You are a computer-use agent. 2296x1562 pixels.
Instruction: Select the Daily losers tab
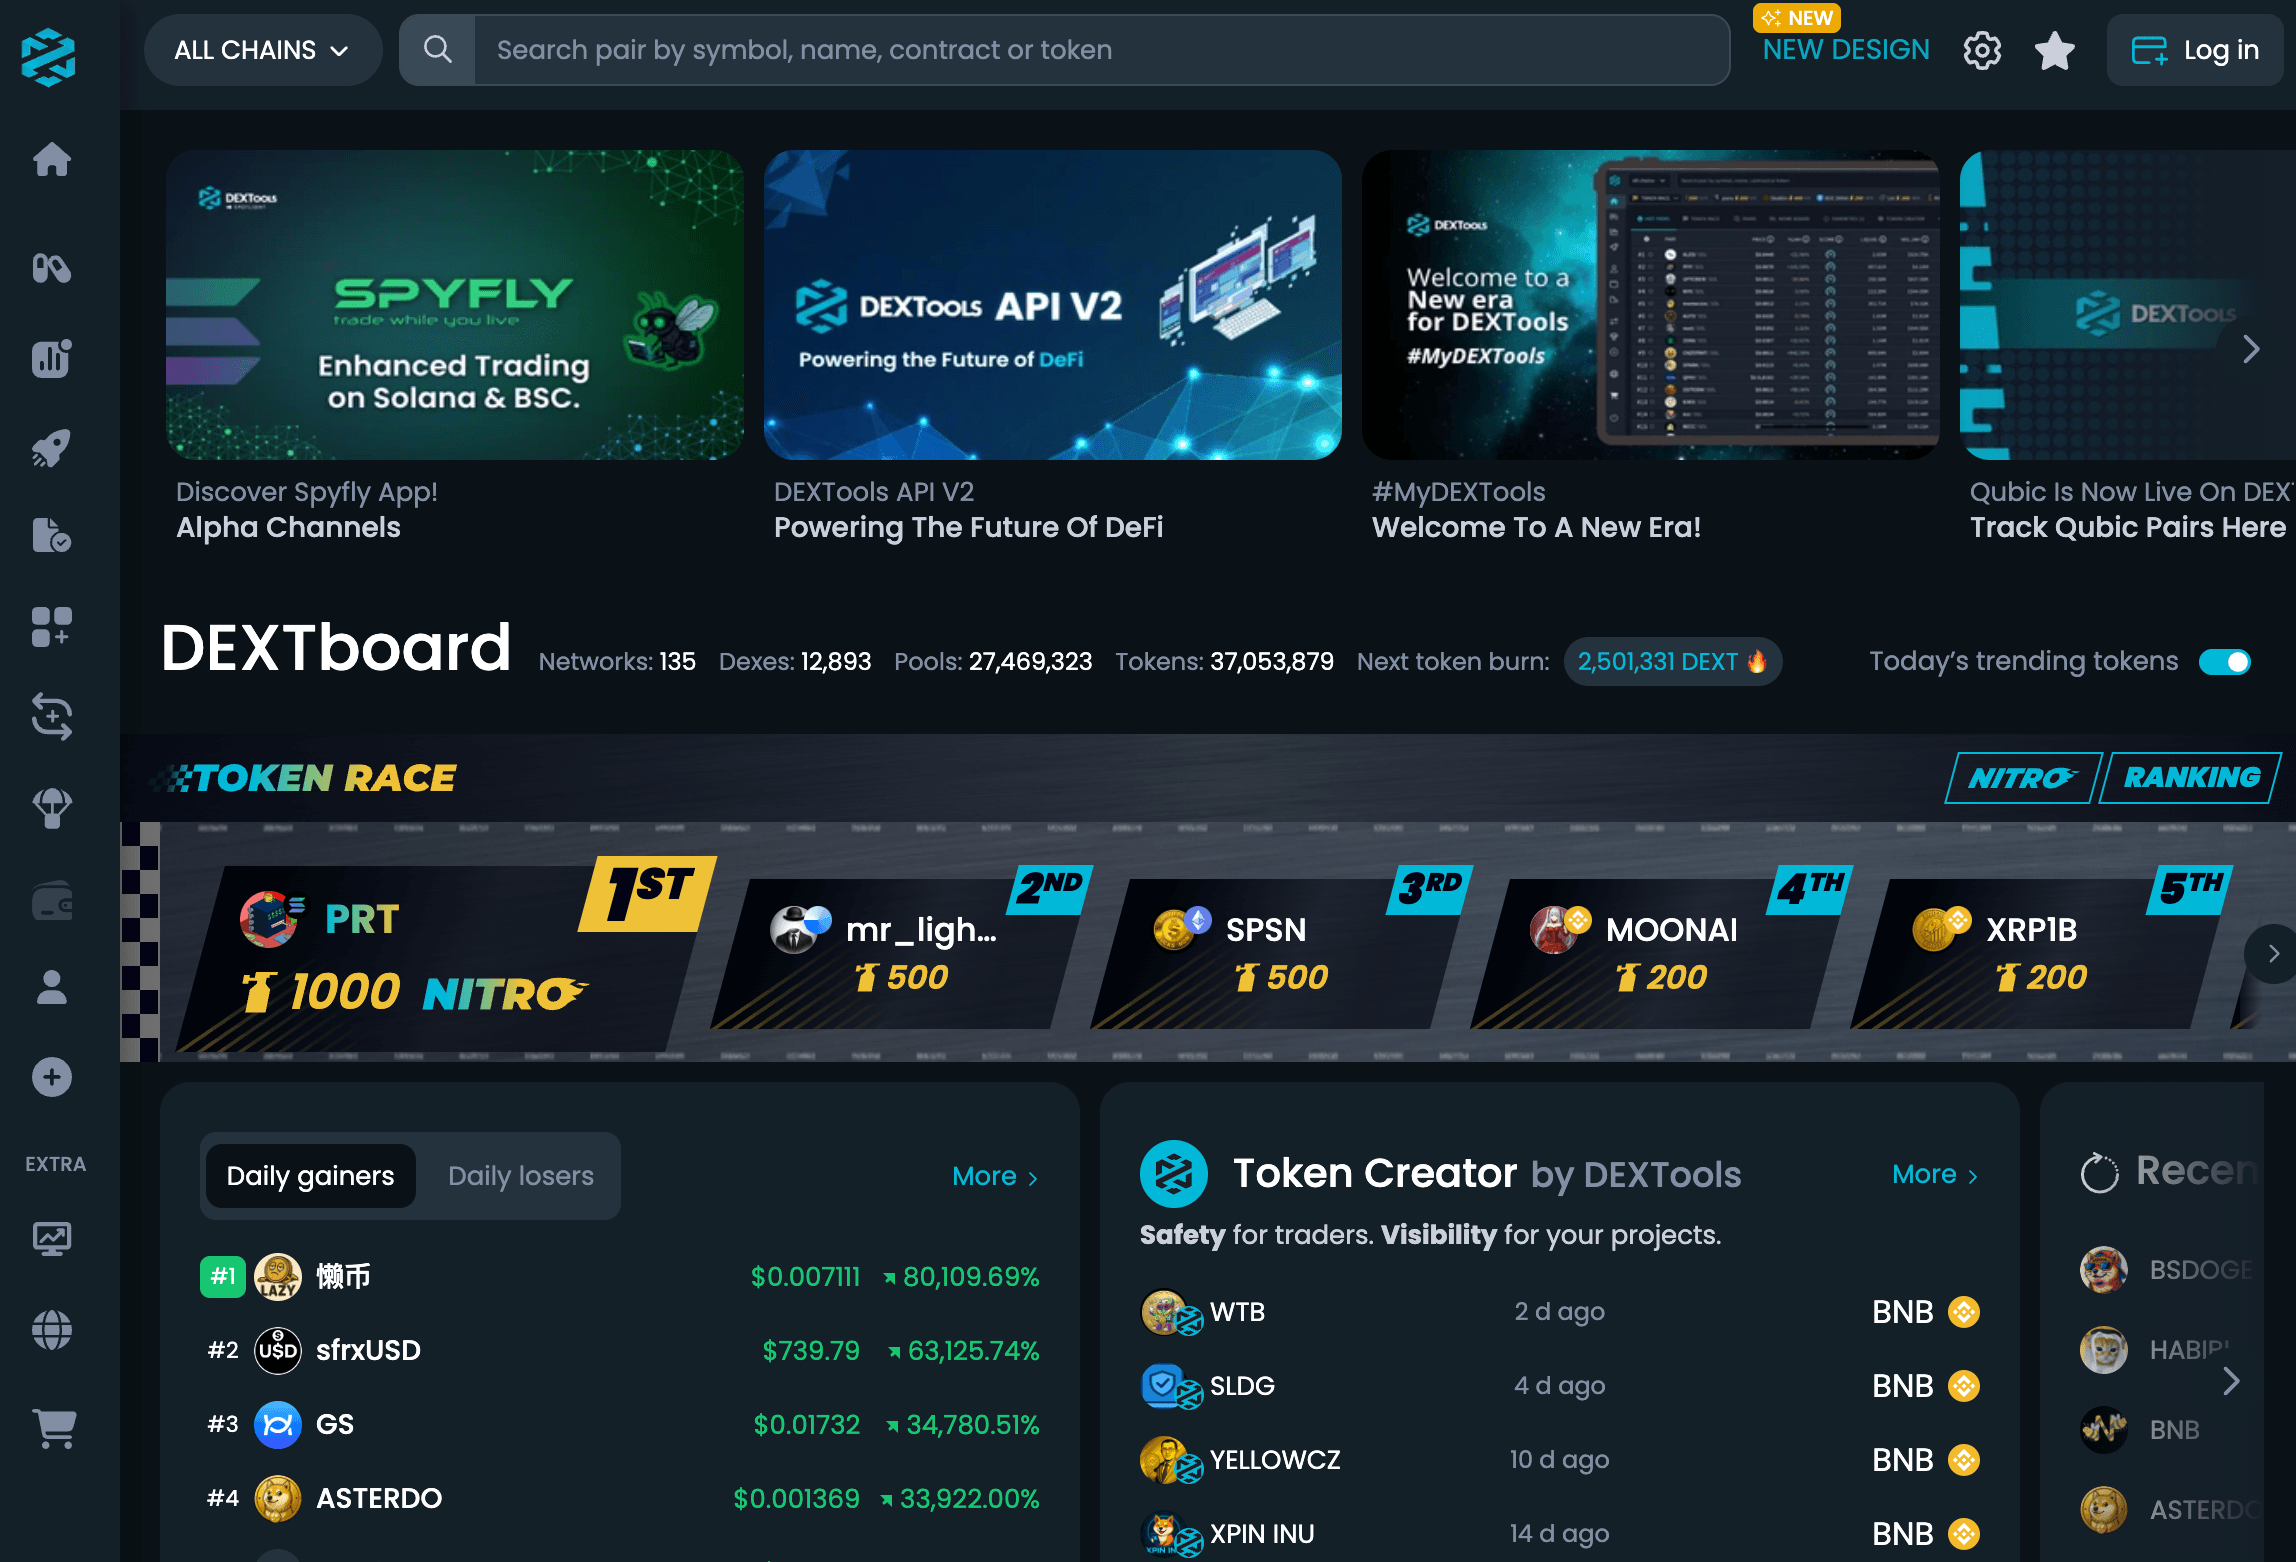[521, 1176]
